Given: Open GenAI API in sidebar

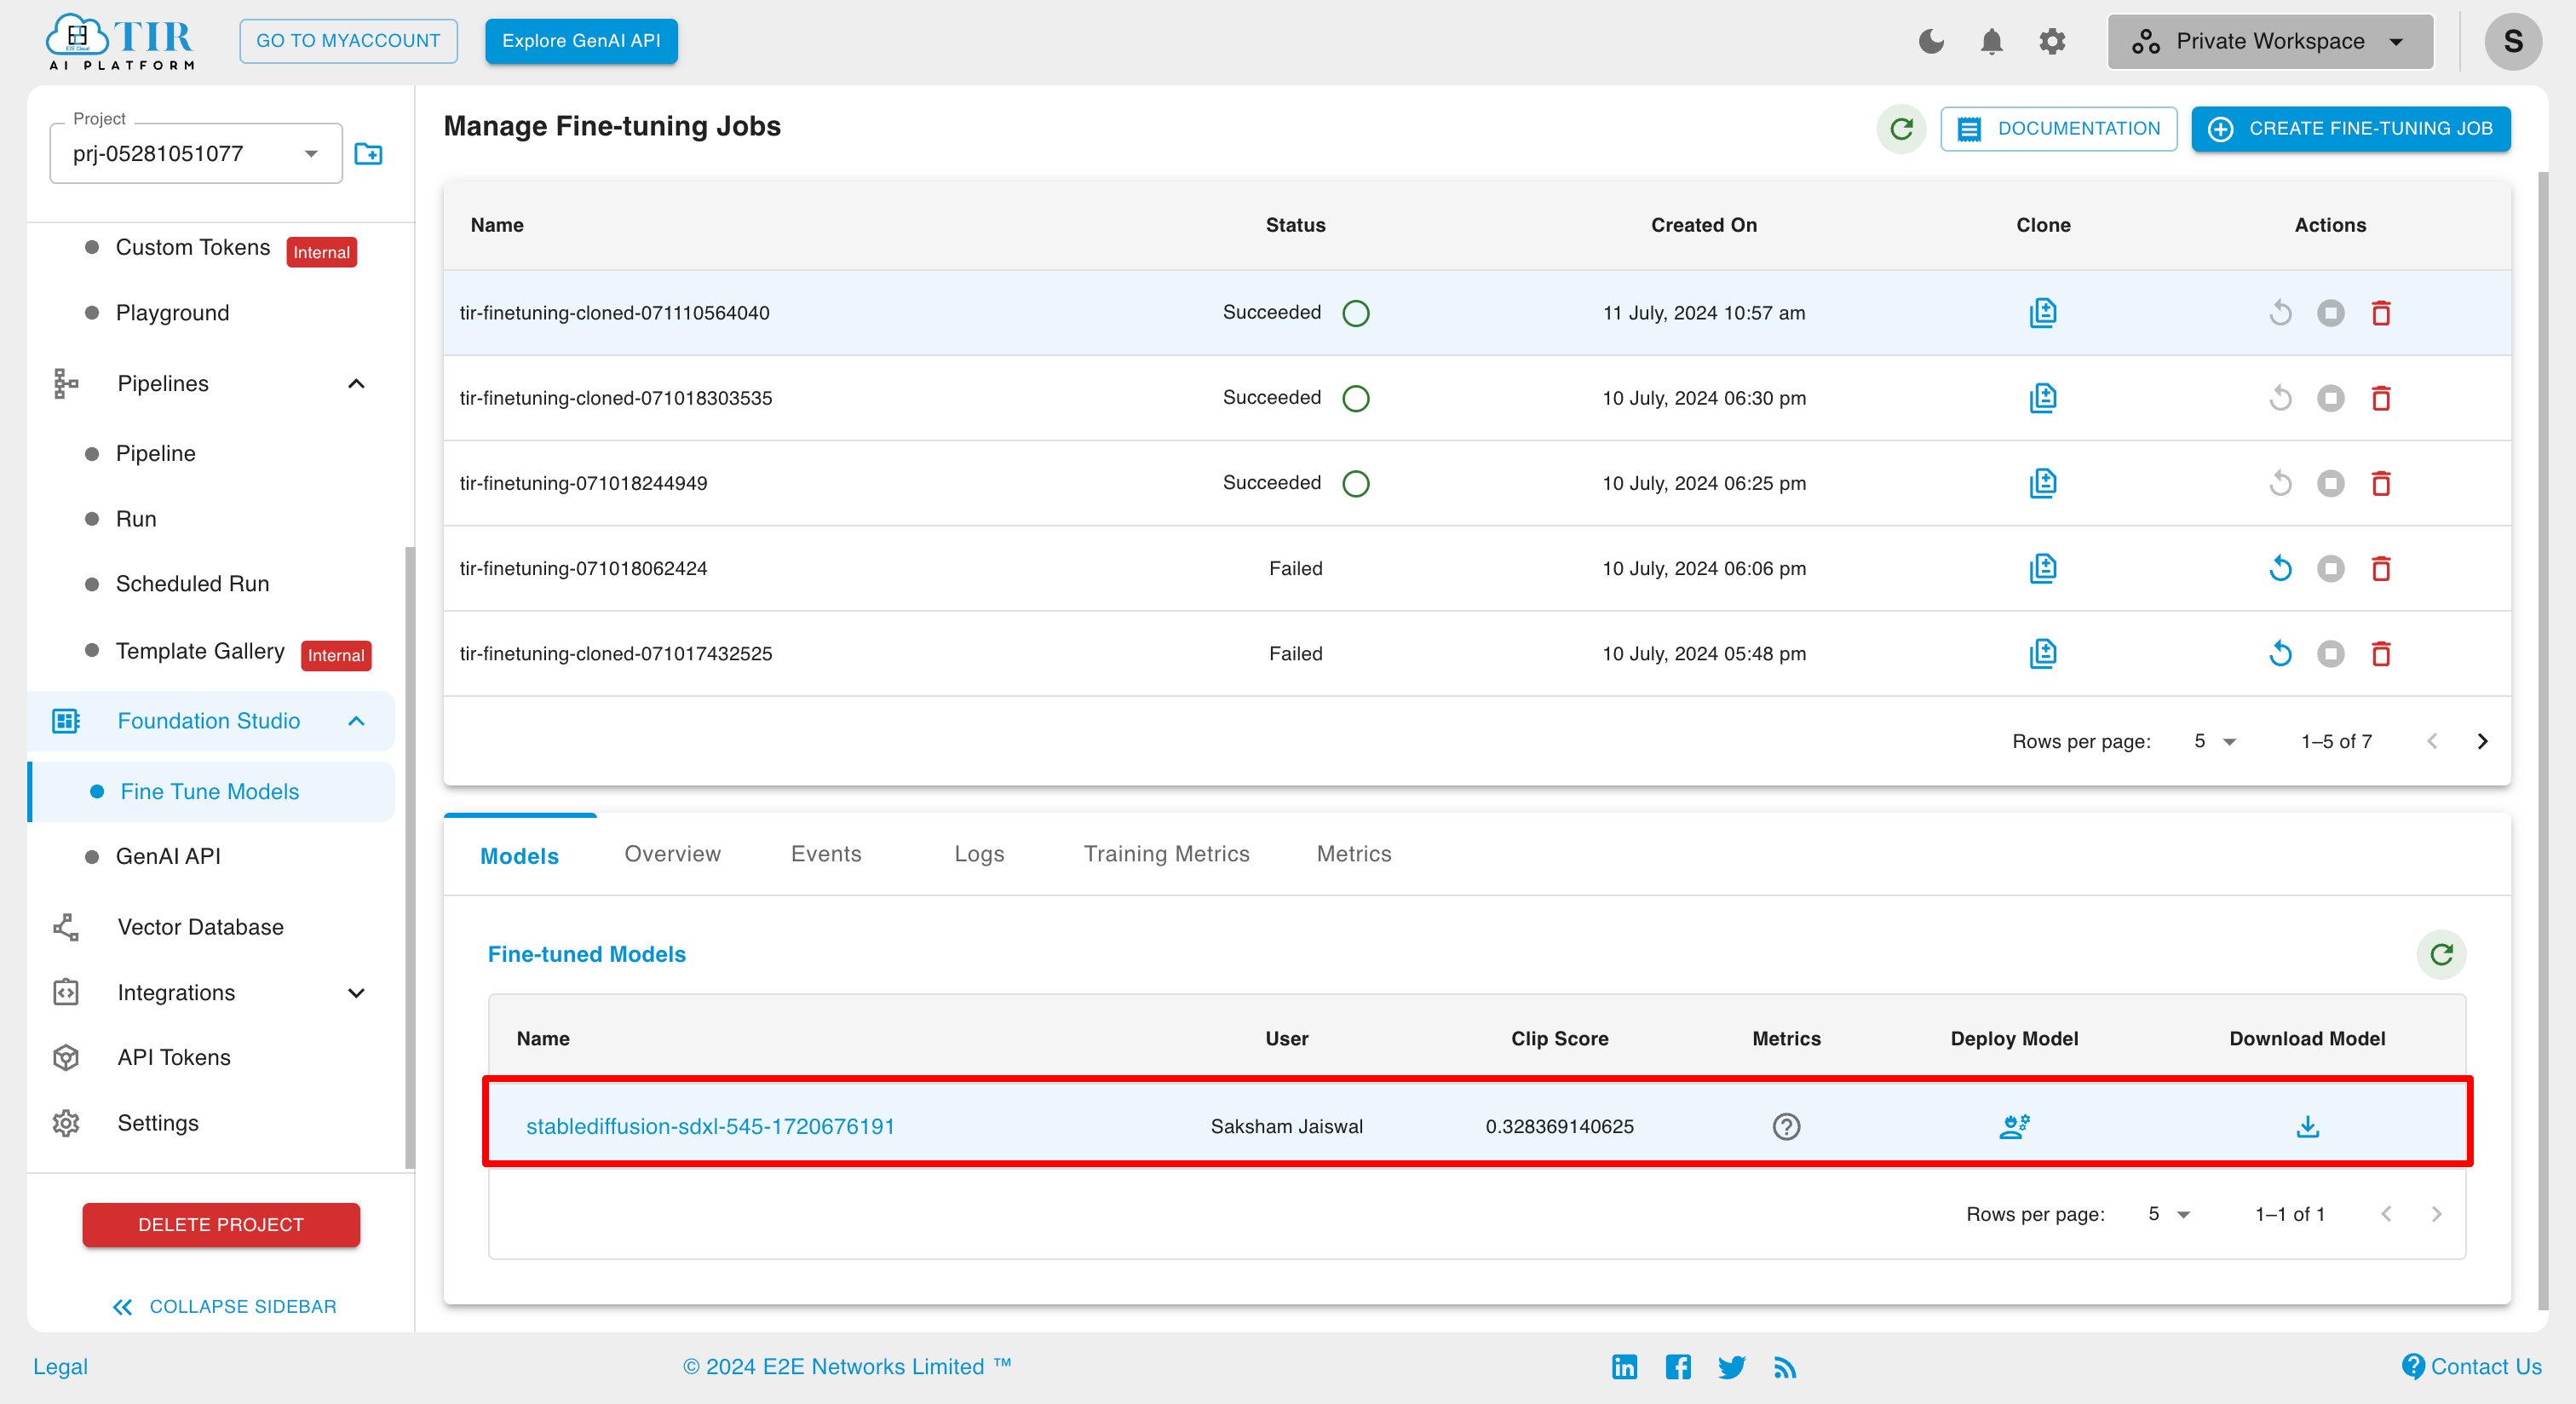Looking at the screenshot, I should (x=168, y=856).
